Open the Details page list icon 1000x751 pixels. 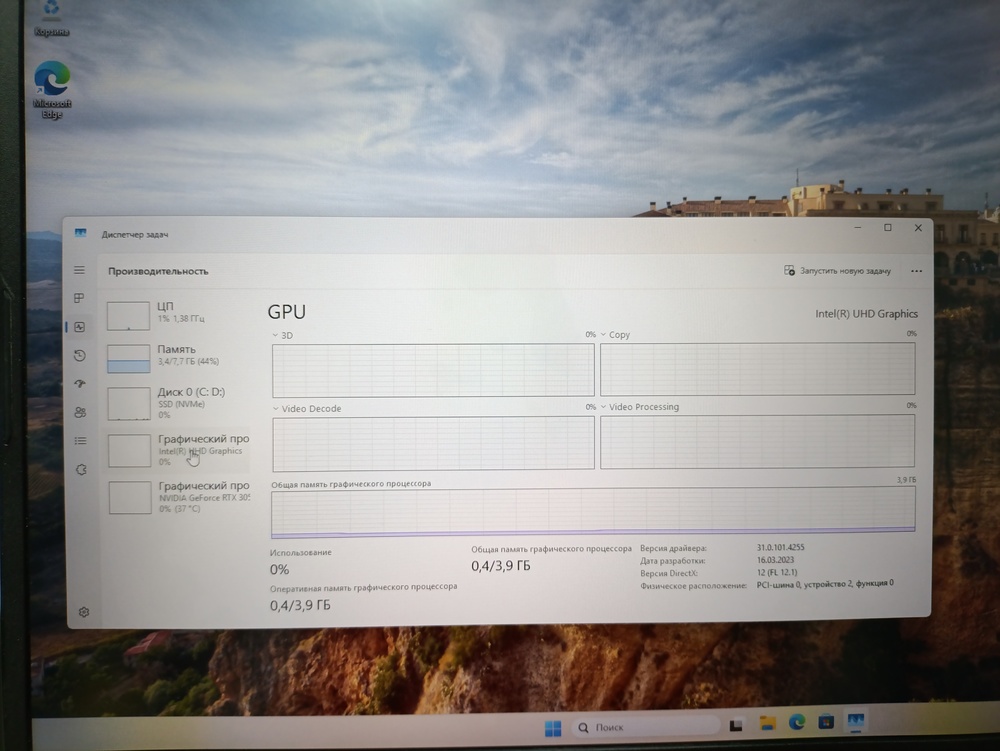coord(80,441)
